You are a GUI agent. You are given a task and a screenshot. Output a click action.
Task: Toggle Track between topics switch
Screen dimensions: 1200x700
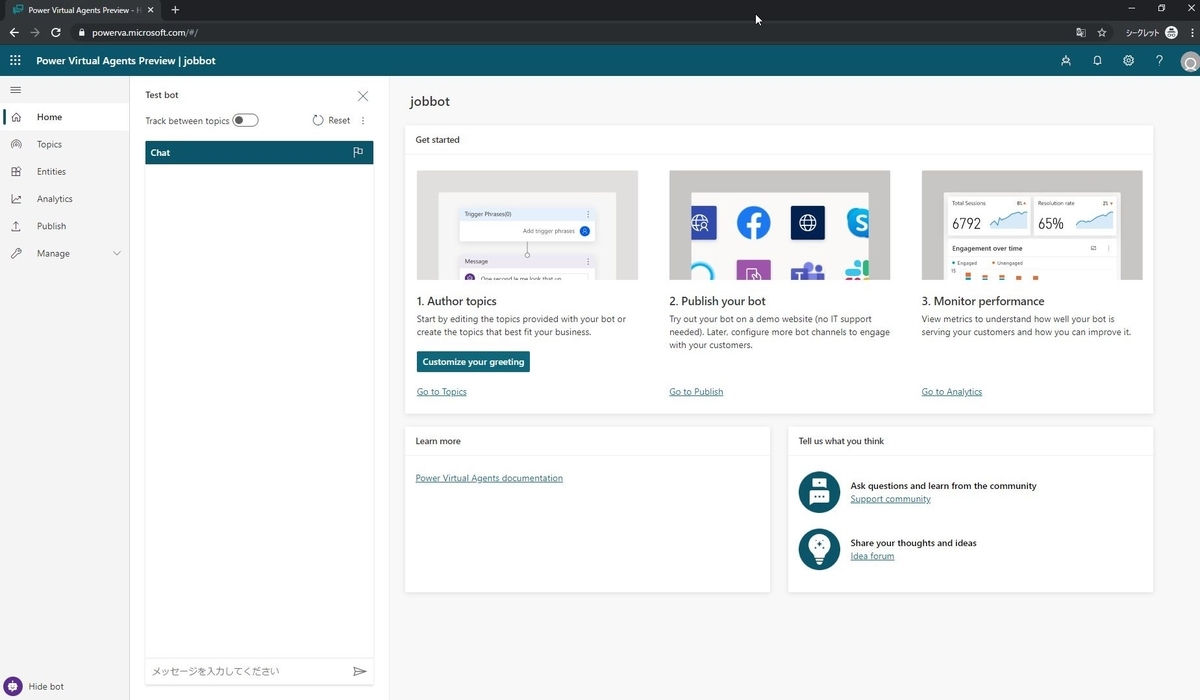tap(245, 120)
